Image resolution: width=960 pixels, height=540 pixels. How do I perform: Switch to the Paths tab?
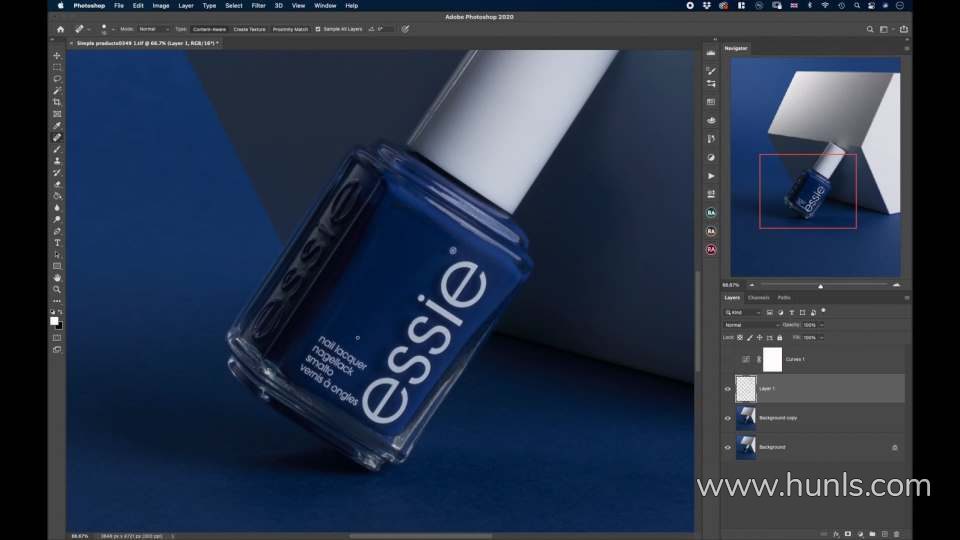[784, 298]
